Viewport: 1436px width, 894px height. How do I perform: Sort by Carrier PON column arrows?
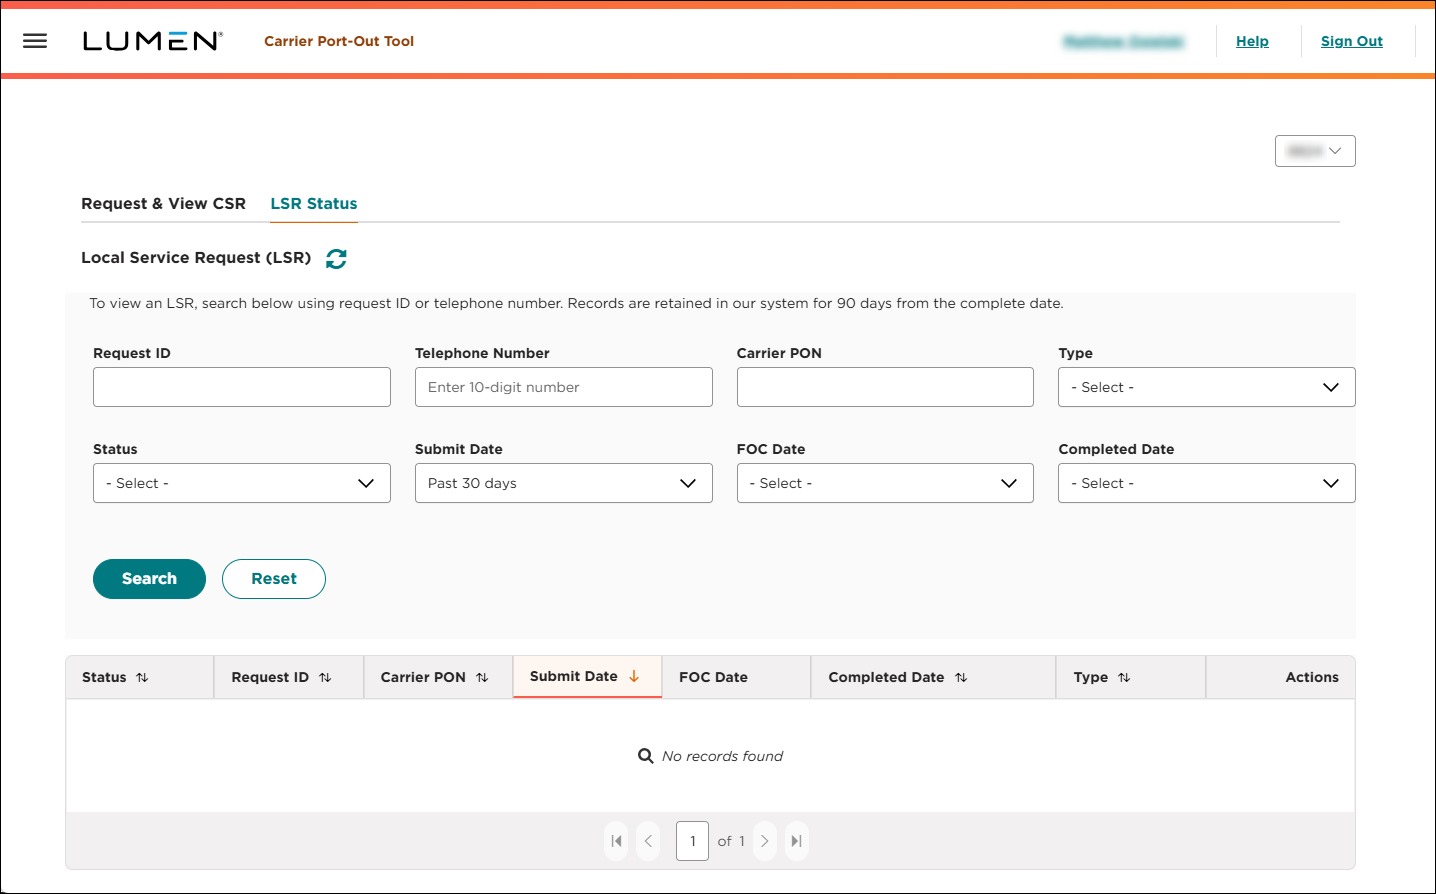[x=482, y=678]
